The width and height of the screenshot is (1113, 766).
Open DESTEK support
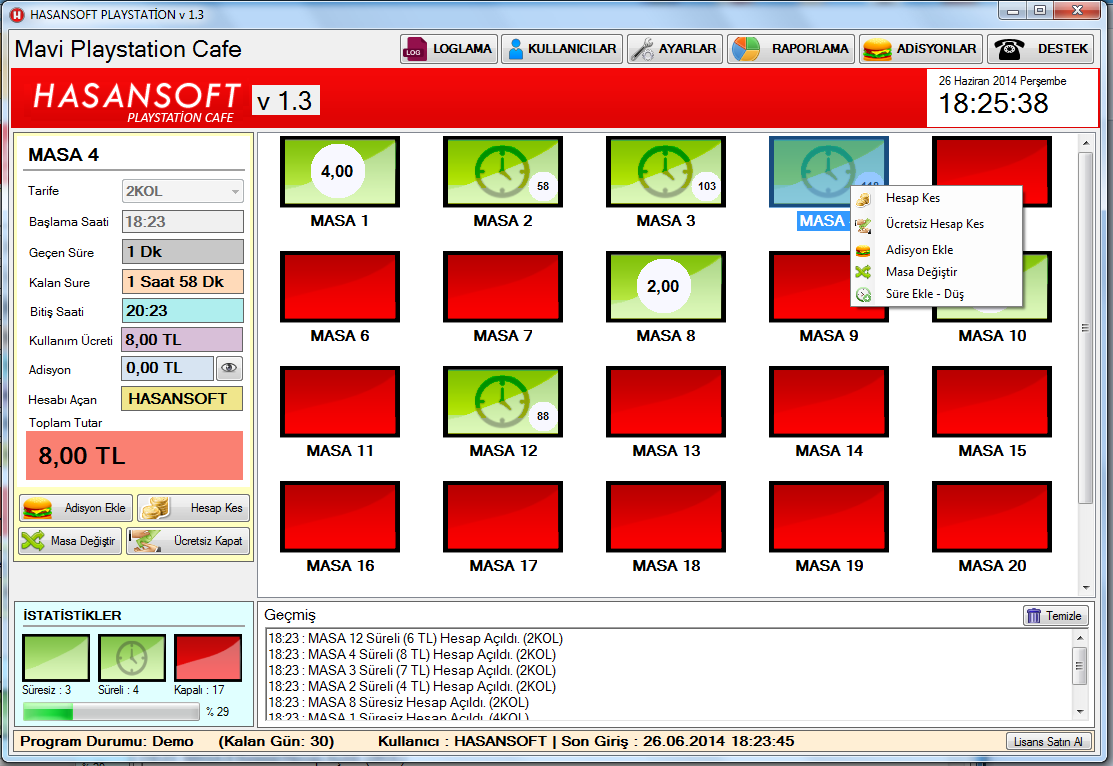click(1041, 49)
